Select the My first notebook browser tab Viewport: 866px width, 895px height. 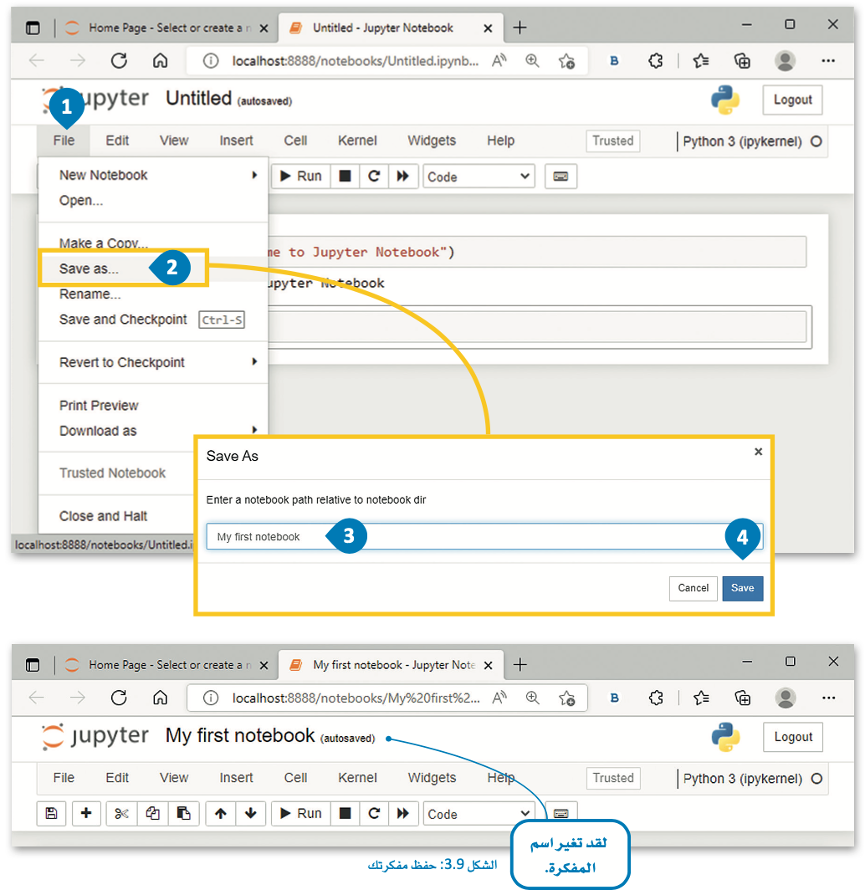pos(391,665)
